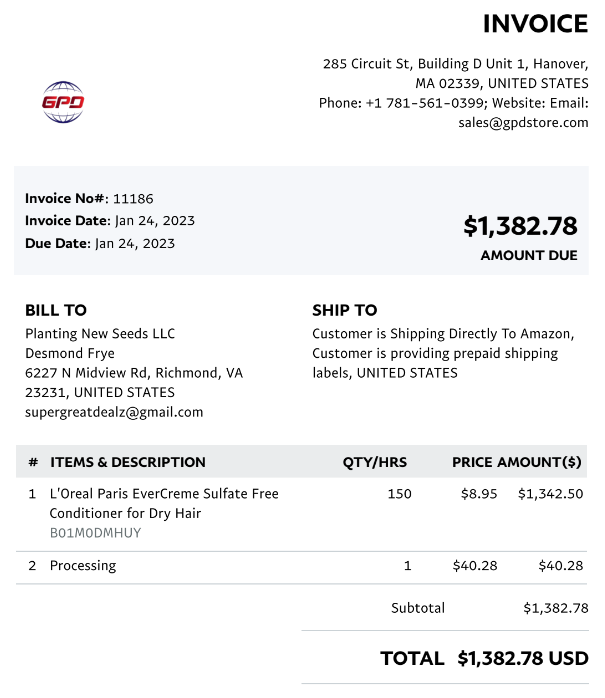Click the SHIP TO heading
605x698 pixels.
[x=345, y=310]
